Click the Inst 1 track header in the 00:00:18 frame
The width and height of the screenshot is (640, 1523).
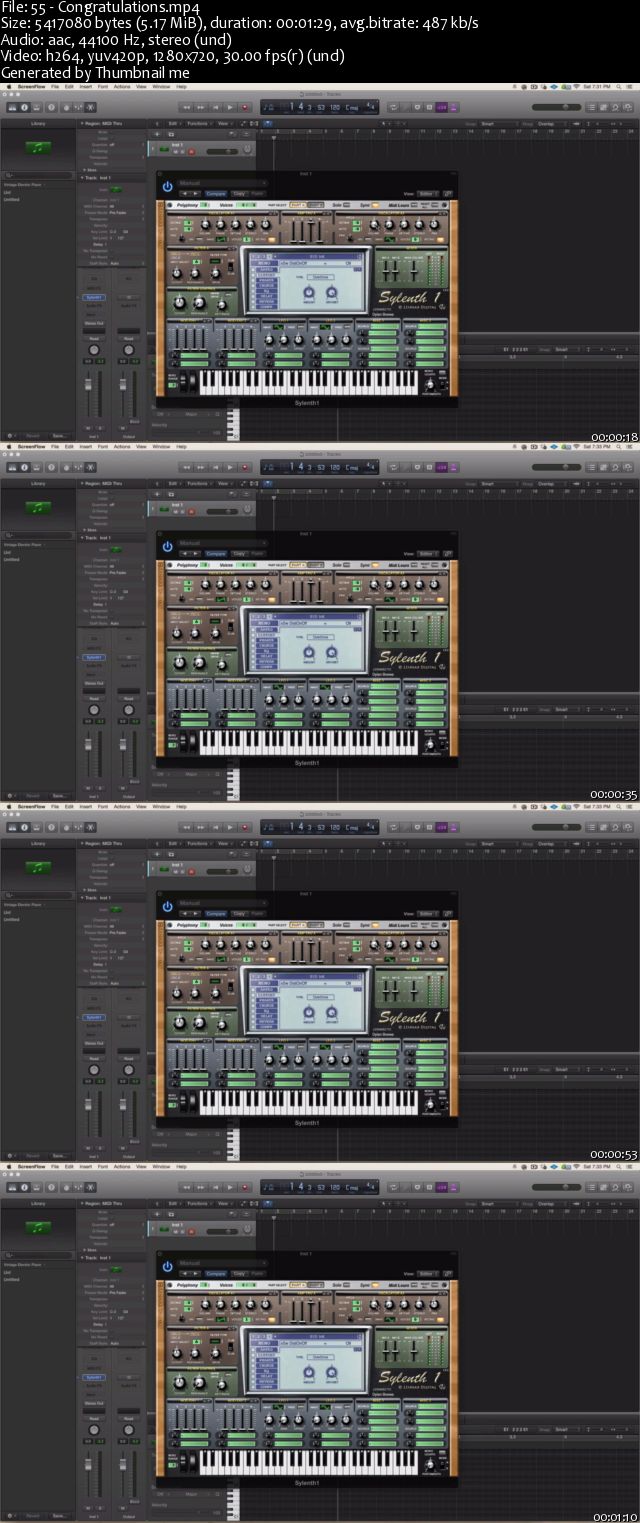coord(200,148)
